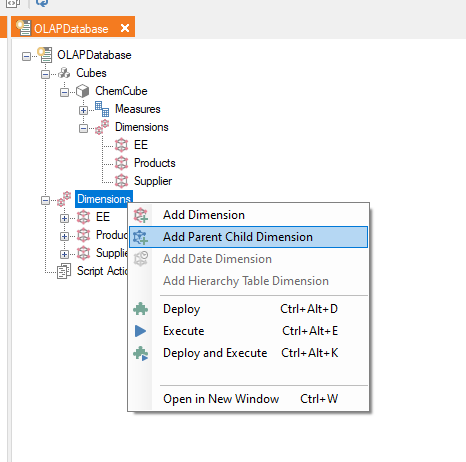Collapse the OLAPDatabase root node

(x=26, y=56)
